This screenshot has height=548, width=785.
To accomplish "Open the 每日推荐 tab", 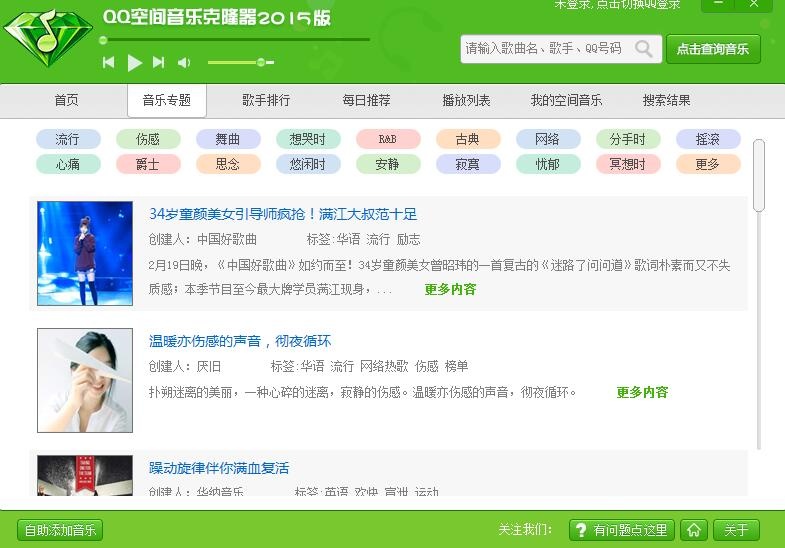I will [x=366, y=100].
